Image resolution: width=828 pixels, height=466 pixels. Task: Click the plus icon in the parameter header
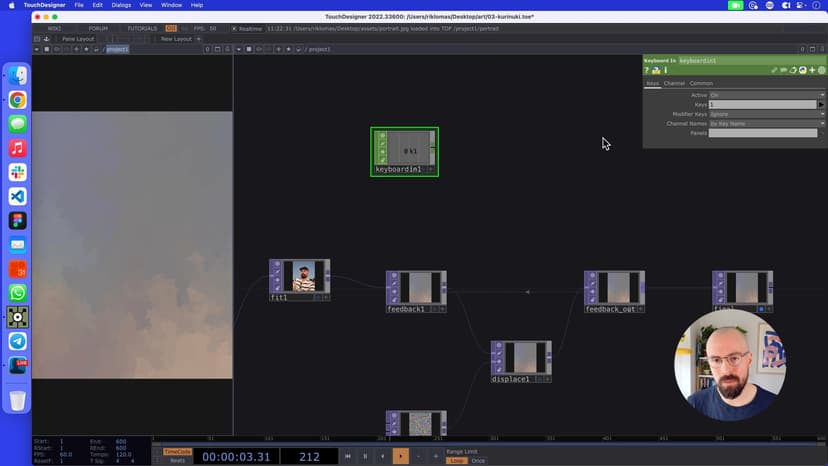tap(812, 70)
